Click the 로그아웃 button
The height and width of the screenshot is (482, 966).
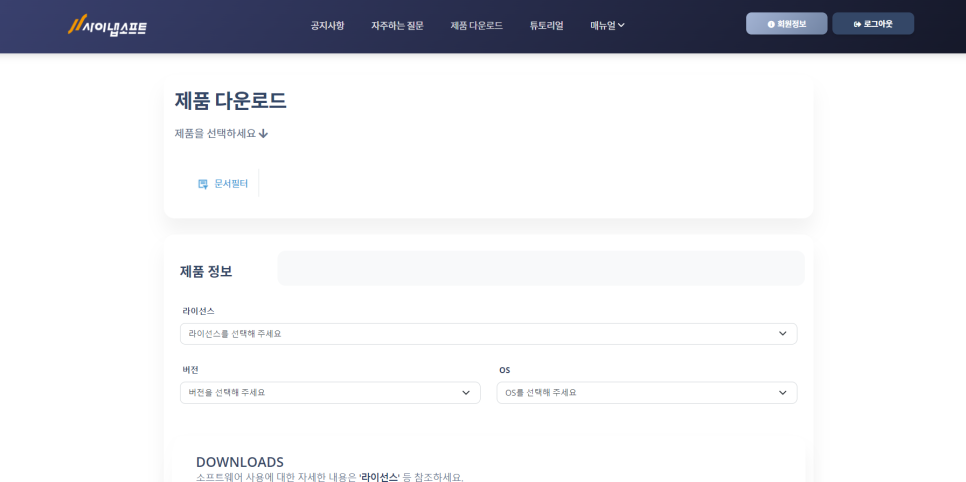(x=873, y=23)
